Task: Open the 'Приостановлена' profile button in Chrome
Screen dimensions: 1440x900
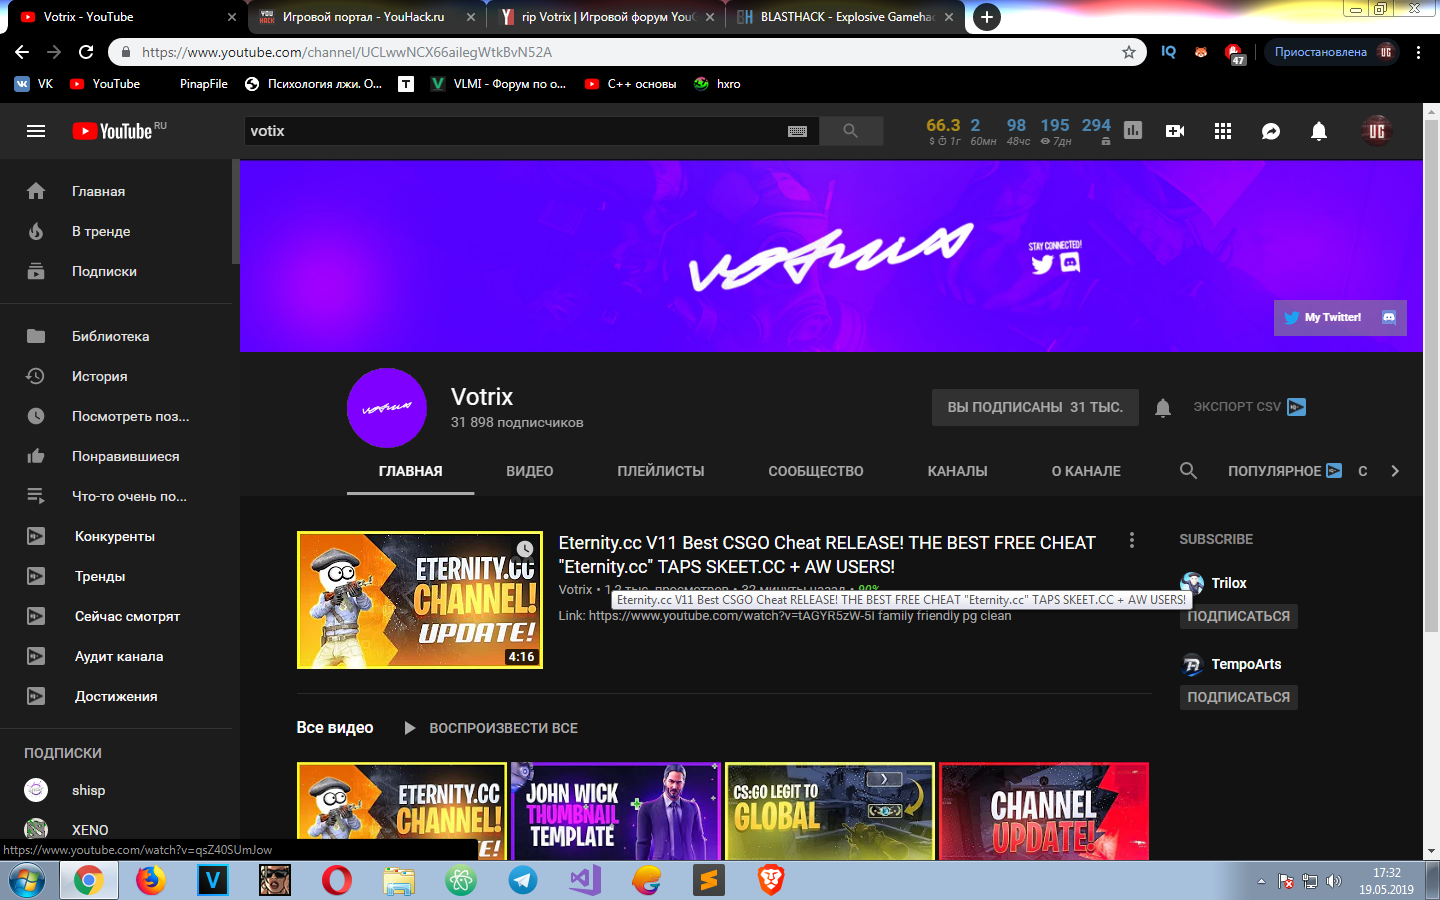Action: point(1332,52)
